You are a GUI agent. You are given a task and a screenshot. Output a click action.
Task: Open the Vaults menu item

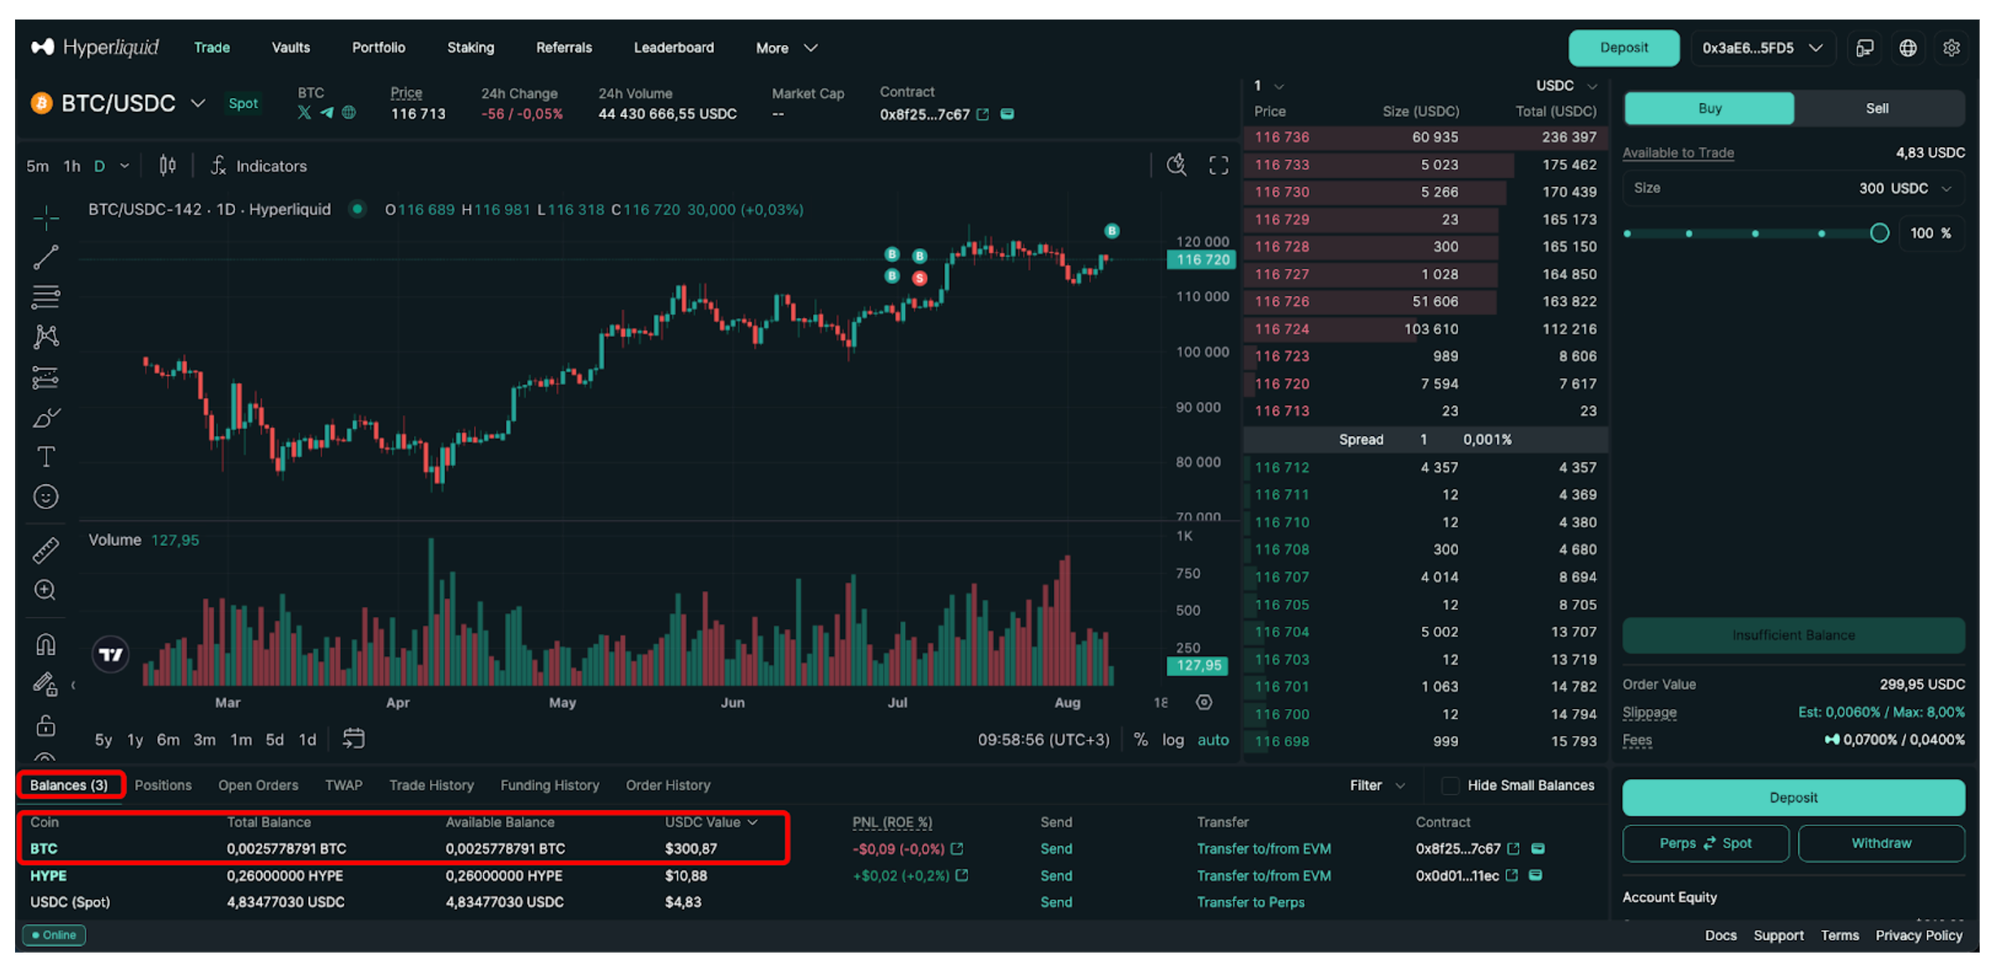pos(291,48)
